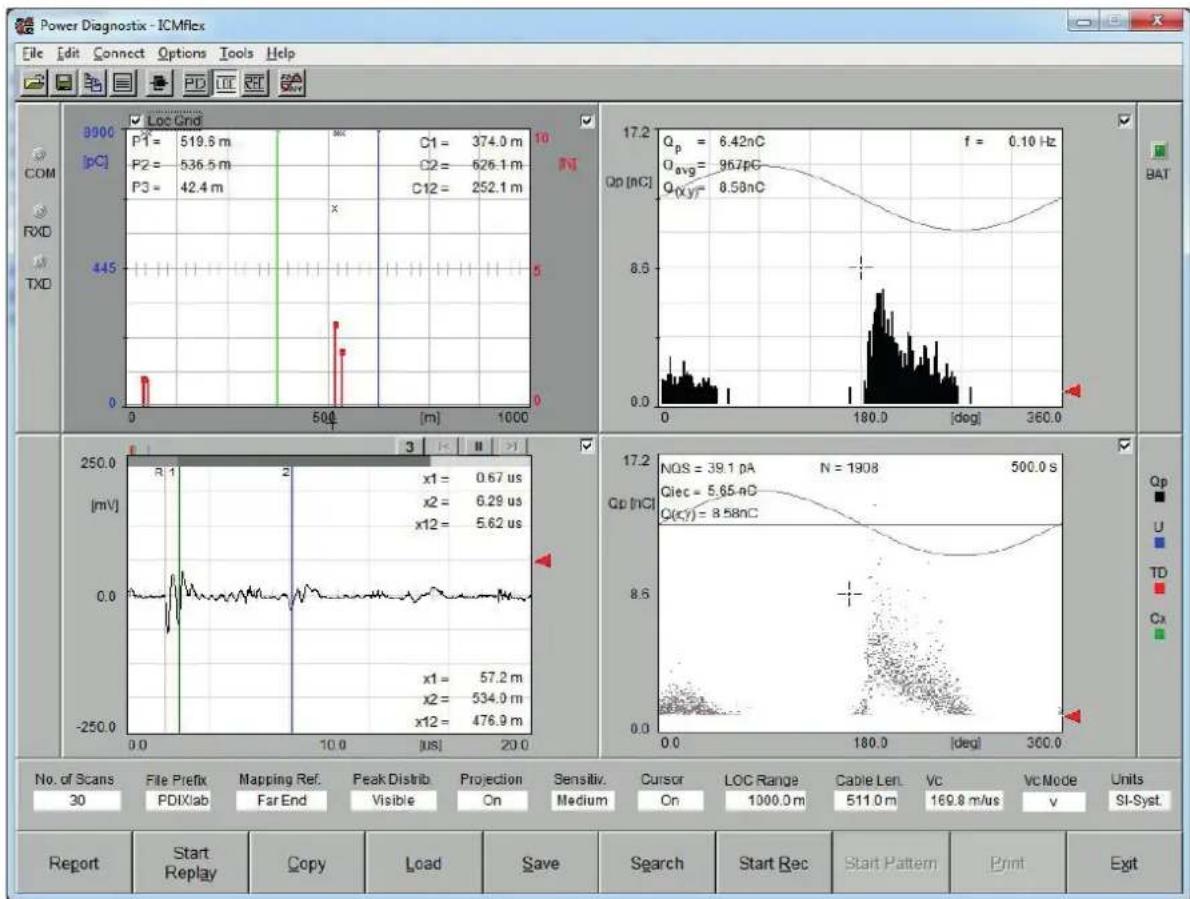
Task: Click the RXD status indicator
Action: coord(39,212)
